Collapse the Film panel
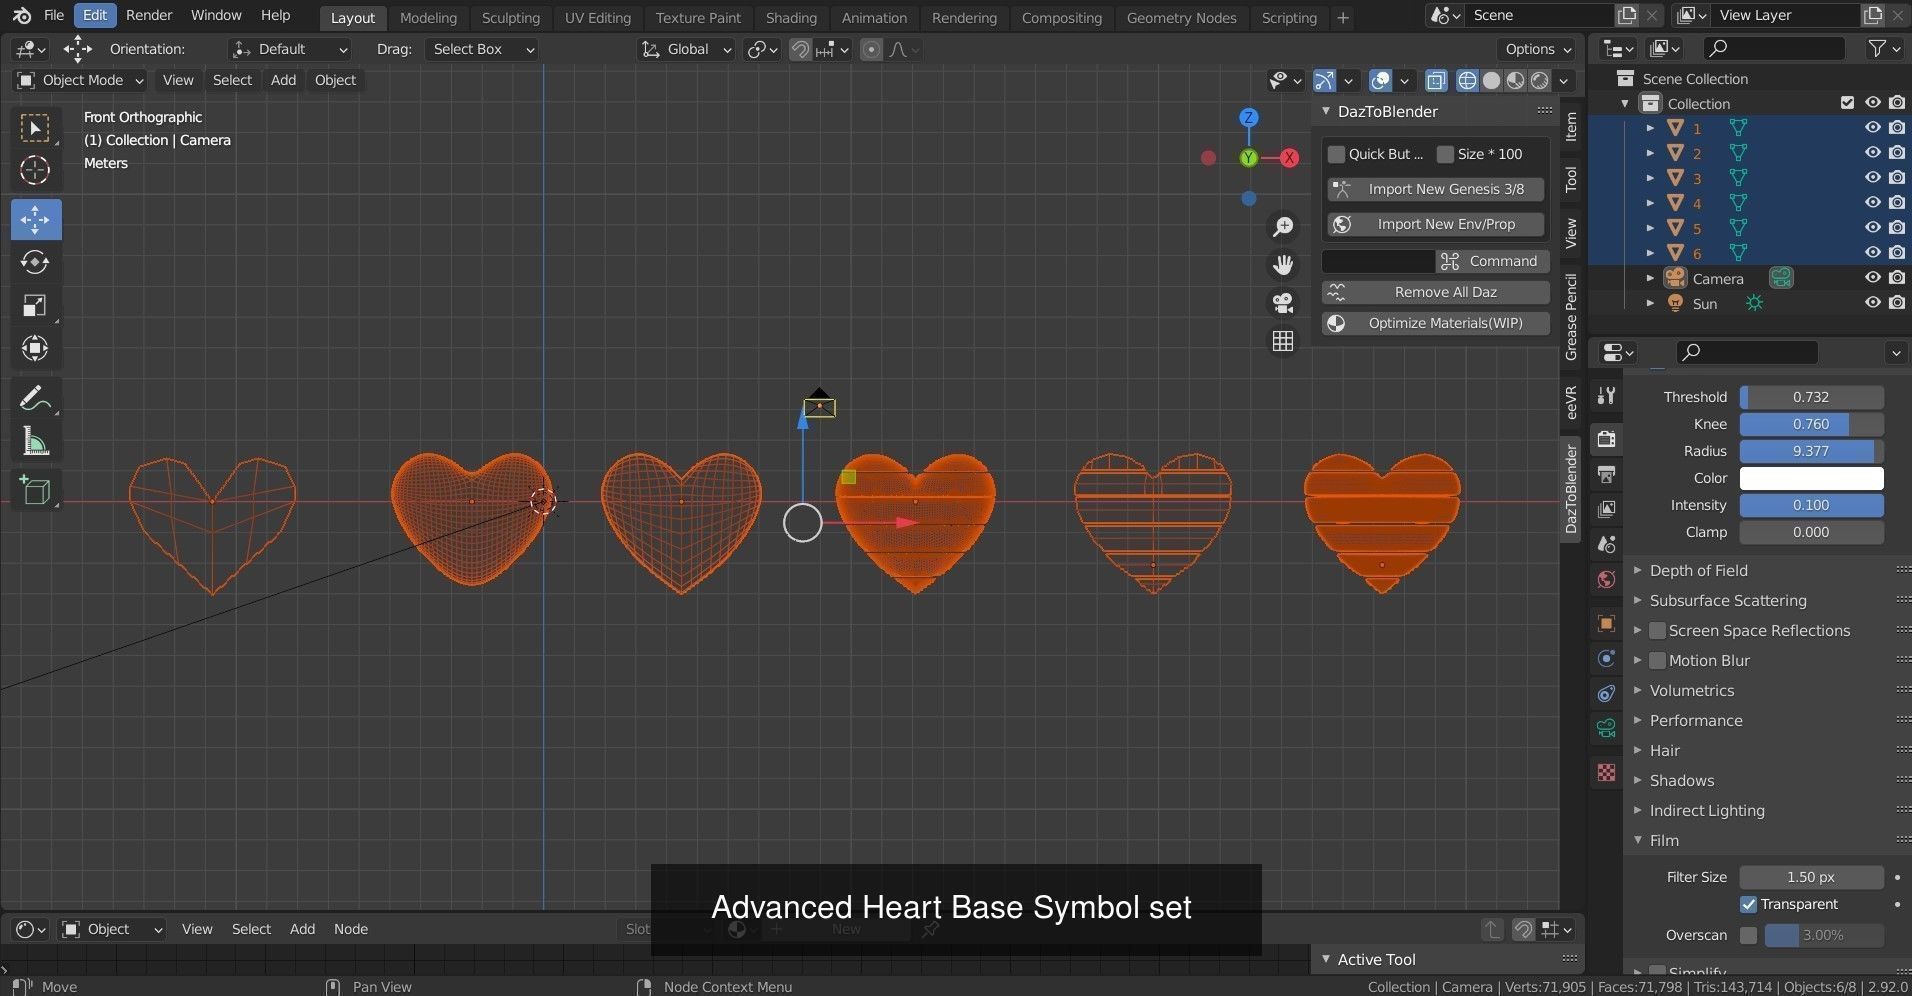 click(1664, 841)
